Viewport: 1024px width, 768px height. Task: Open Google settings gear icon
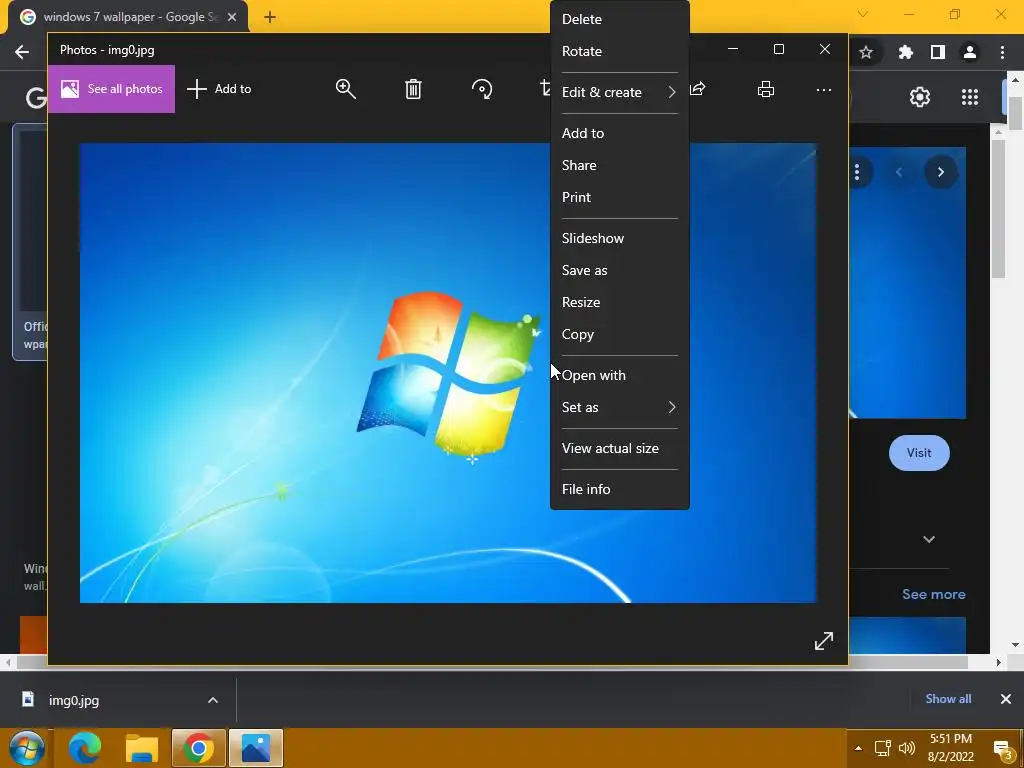[920, 97]
